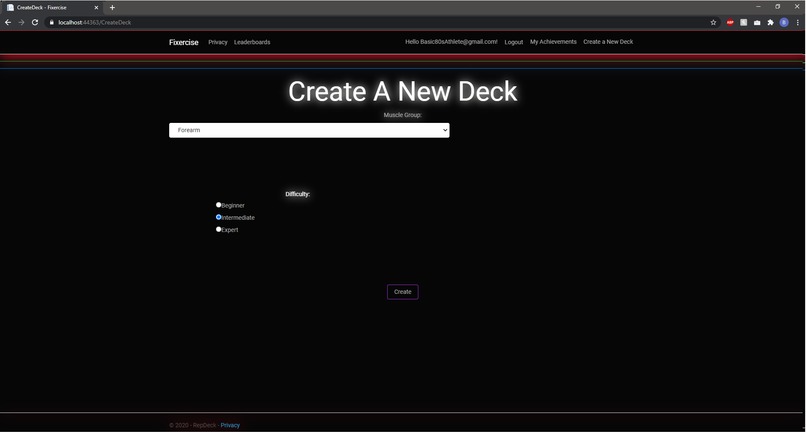
Task: Open the Muscle Group dropdown showing Forearm
Action: pyautogui.click(x=309, y=130)
